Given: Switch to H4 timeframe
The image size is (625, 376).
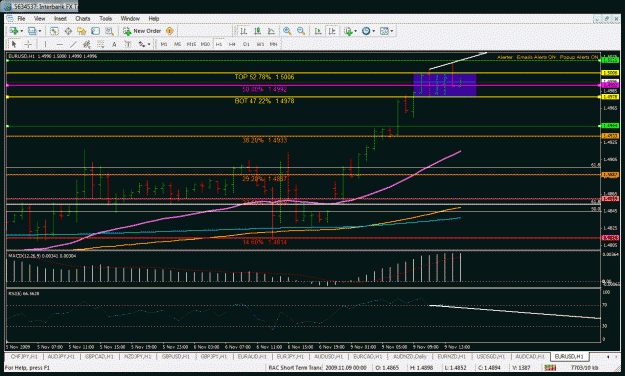Looking at the screenshot, I should tap(232, 44).
